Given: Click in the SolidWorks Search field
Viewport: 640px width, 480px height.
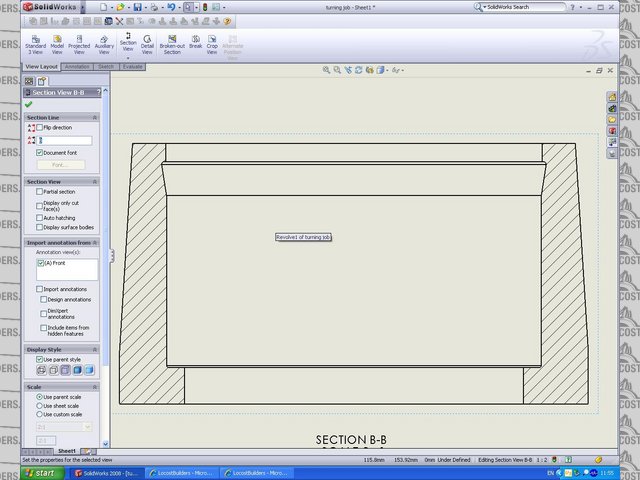Looking at the screenshot, I should click(x=520, y=7).
